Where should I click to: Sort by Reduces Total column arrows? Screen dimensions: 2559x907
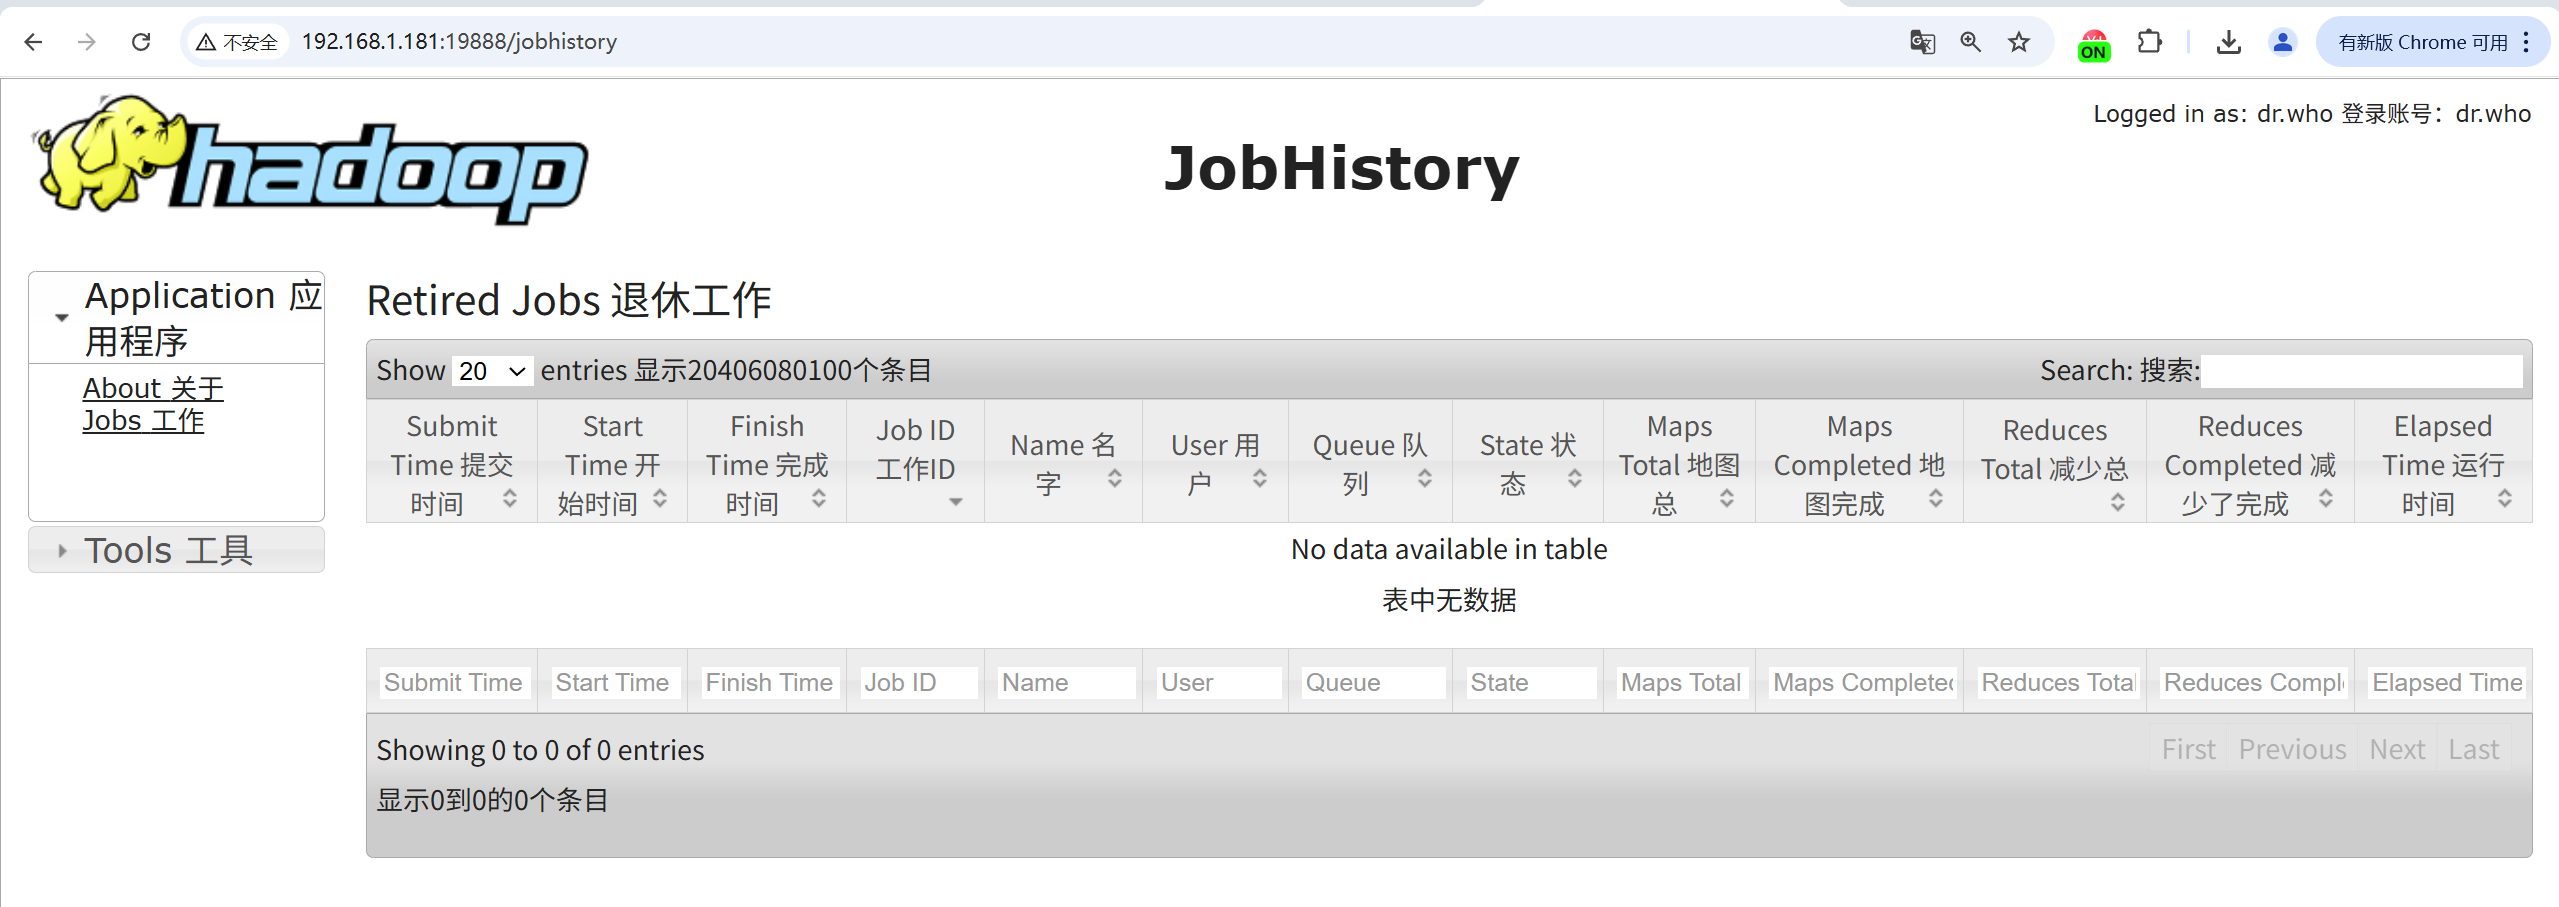click(x=2118, y=502)
